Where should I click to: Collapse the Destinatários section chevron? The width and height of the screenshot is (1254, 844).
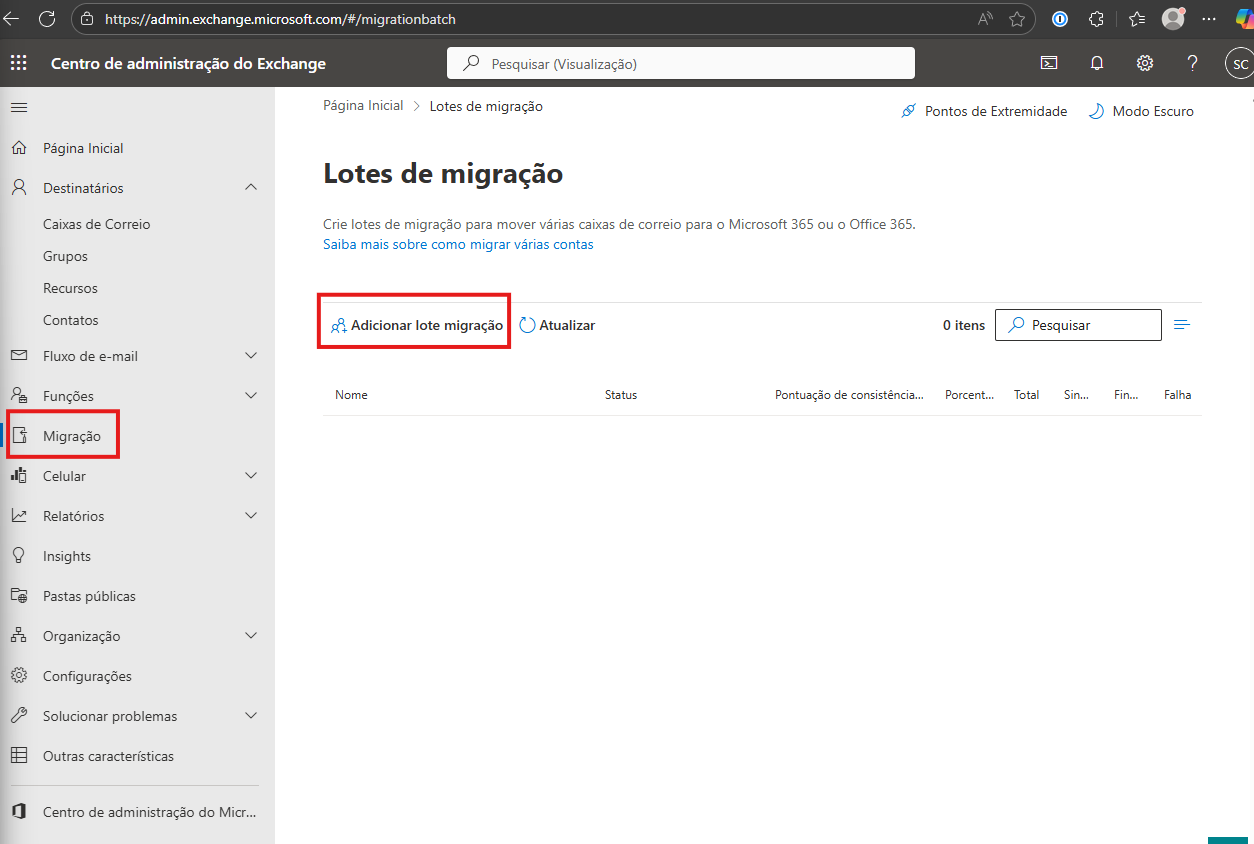click(x=251, y=187)
